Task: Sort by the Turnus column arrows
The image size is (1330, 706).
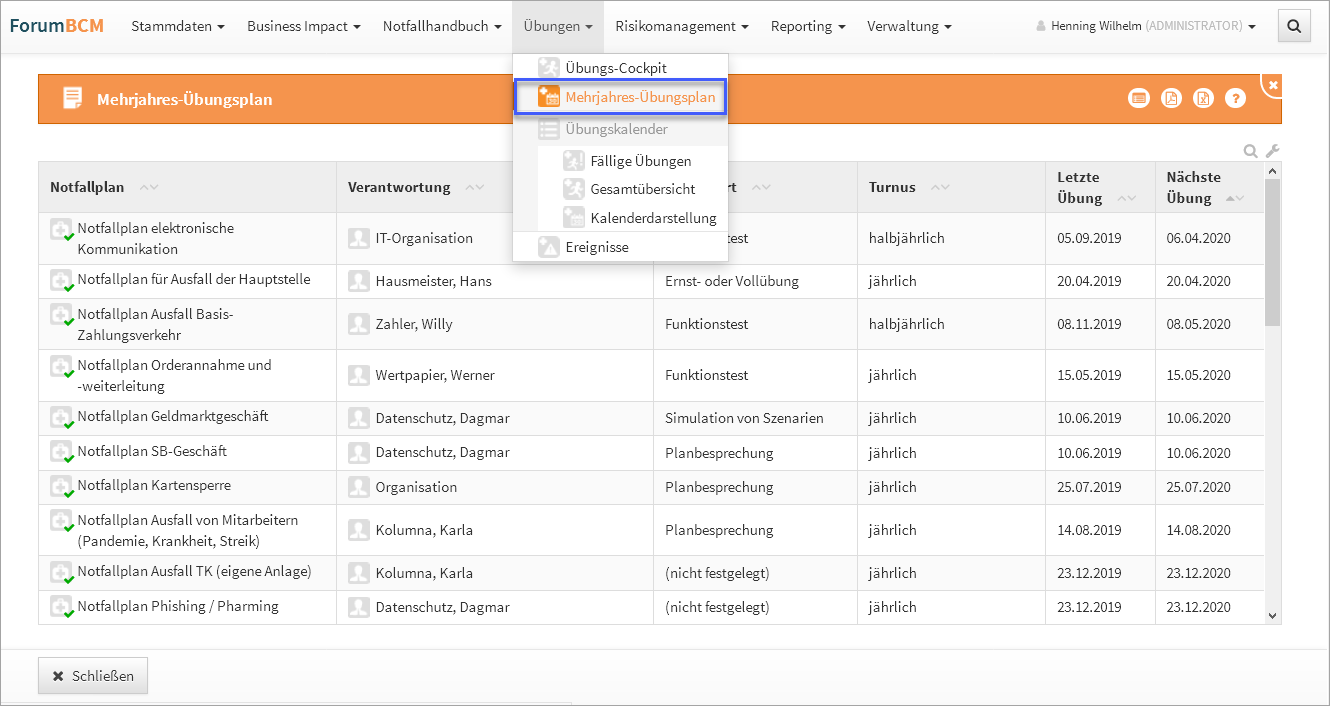Action: pyautogui.click(x=937, y=187)
